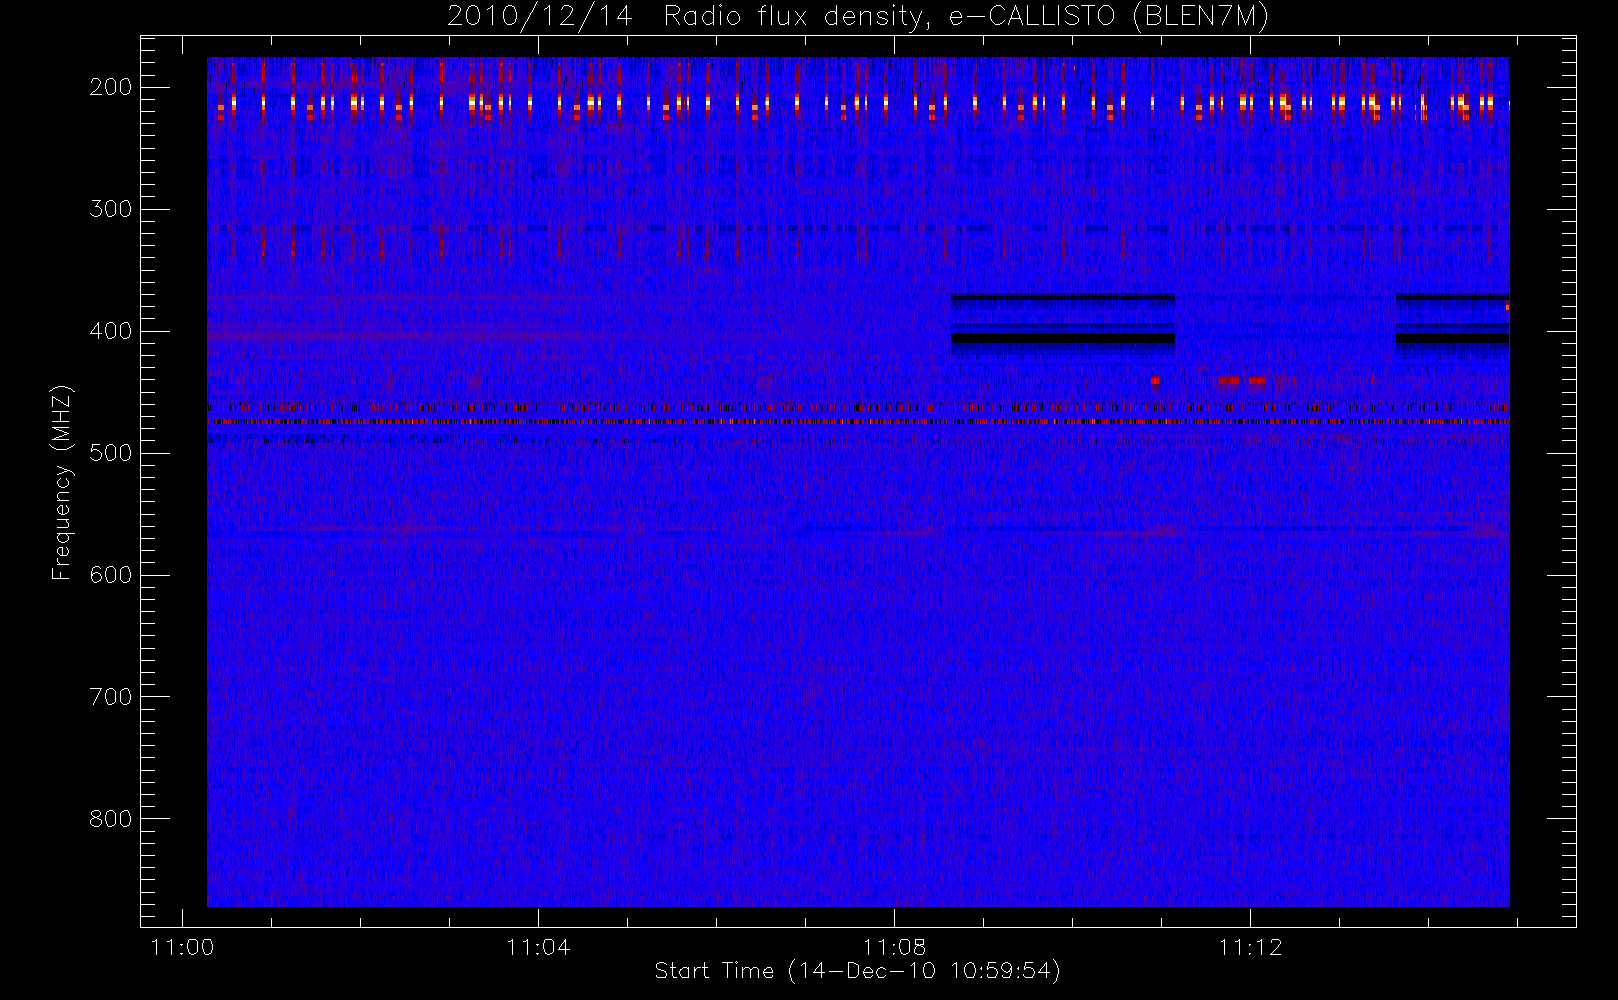Click the time tick label "11:08"

tap(894, 947)
